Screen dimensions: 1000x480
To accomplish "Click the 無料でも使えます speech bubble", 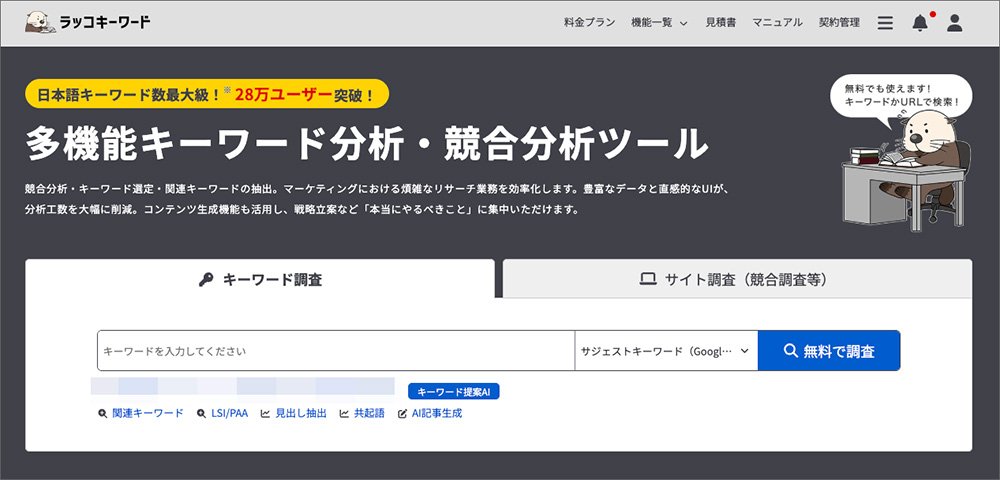I will click(x=902, y=95).
